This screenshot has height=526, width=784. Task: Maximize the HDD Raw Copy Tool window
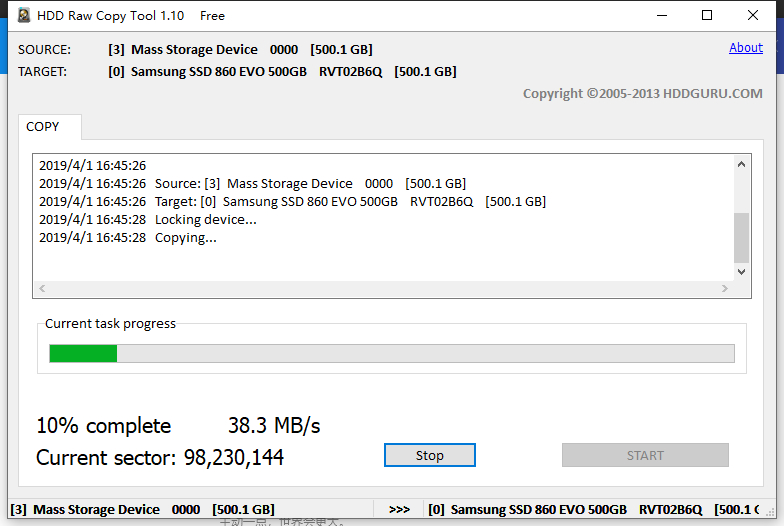(x=707, y=15)
